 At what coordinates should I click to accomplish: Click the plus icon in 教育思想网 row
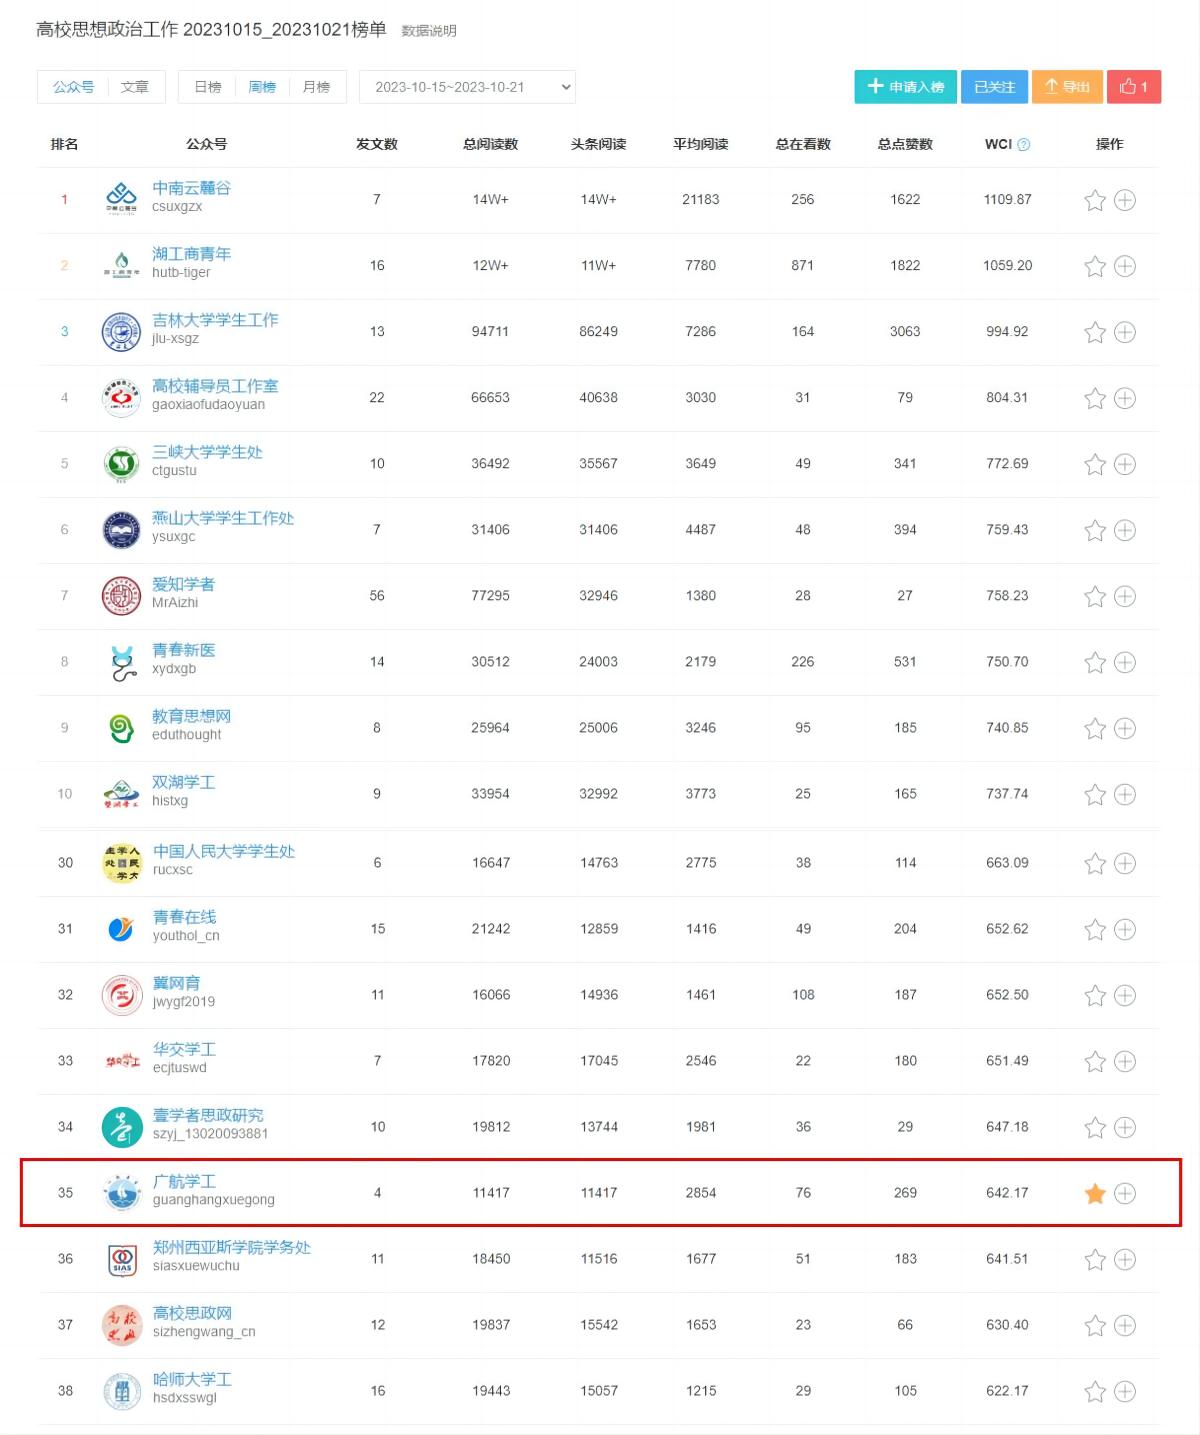pos(1125,728)
